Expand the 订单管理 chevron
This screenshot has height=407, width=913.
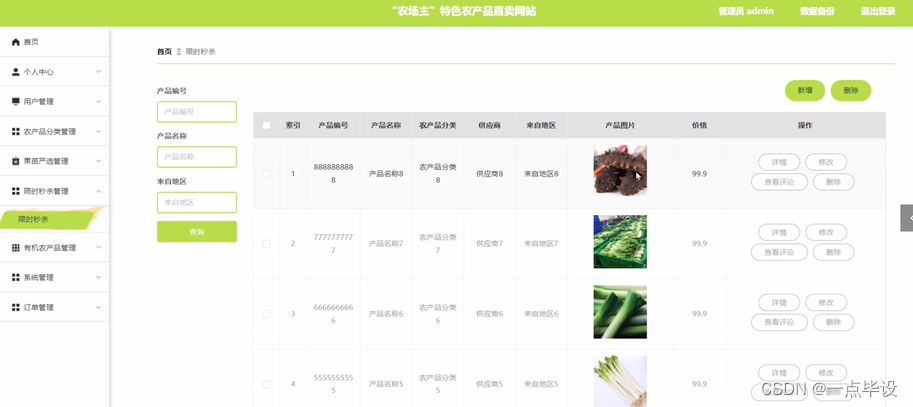tap(98, 307)
